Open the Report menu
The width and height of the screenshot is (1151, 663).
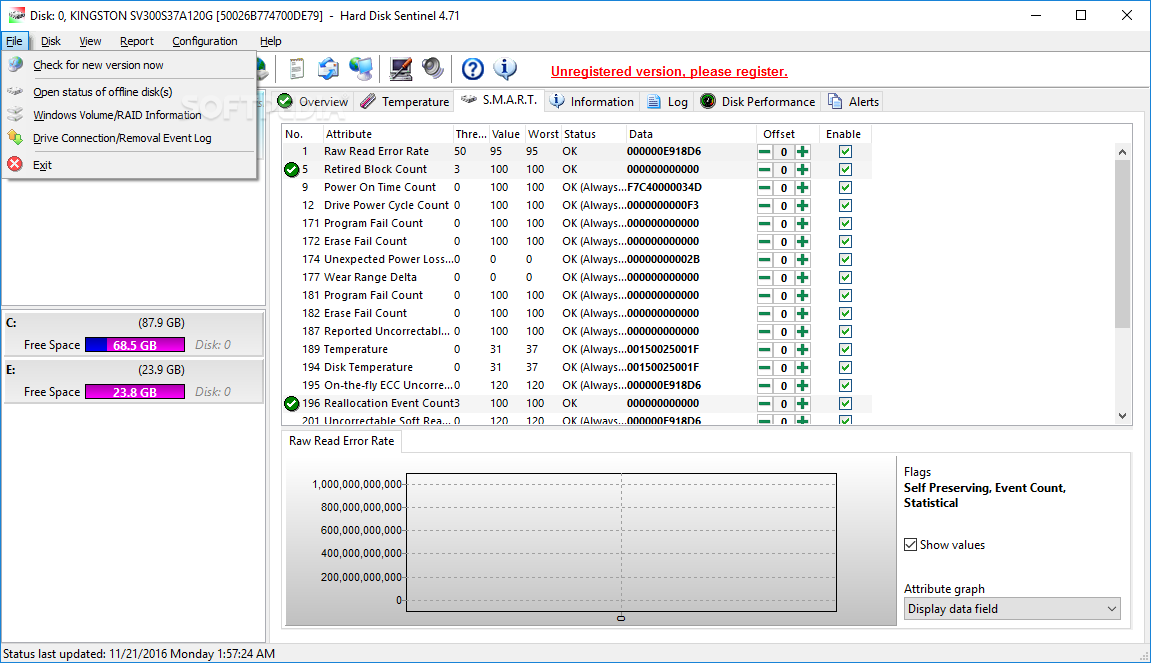pos(137,41)
